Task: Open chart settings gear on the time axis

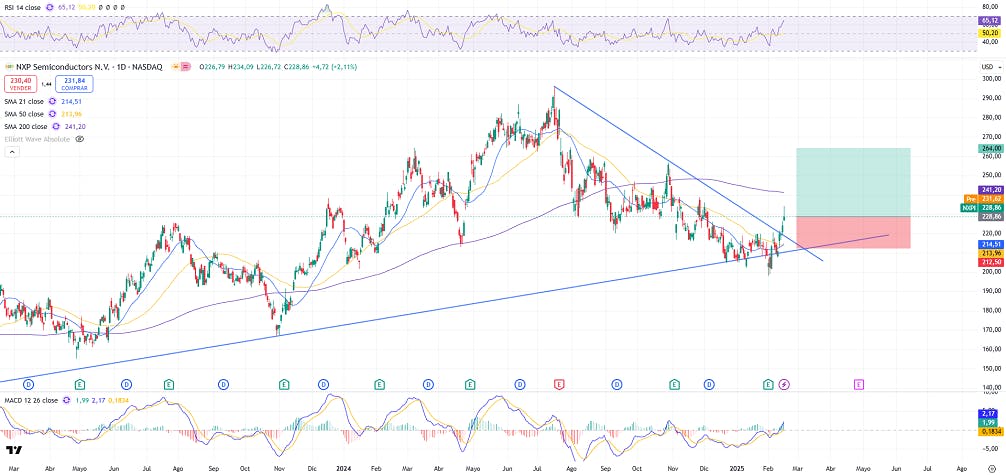Action: [992, 468]
